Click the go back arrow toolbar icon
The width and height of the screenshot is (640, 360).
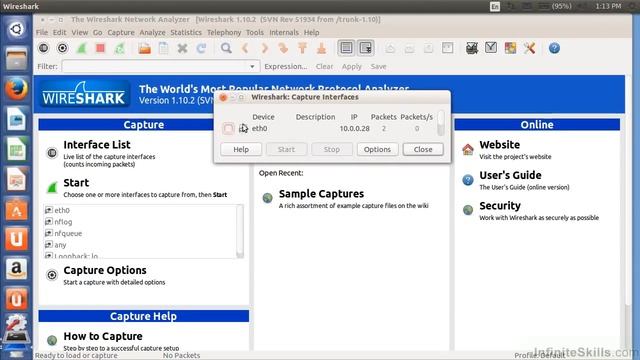click(x=245, y=48)
